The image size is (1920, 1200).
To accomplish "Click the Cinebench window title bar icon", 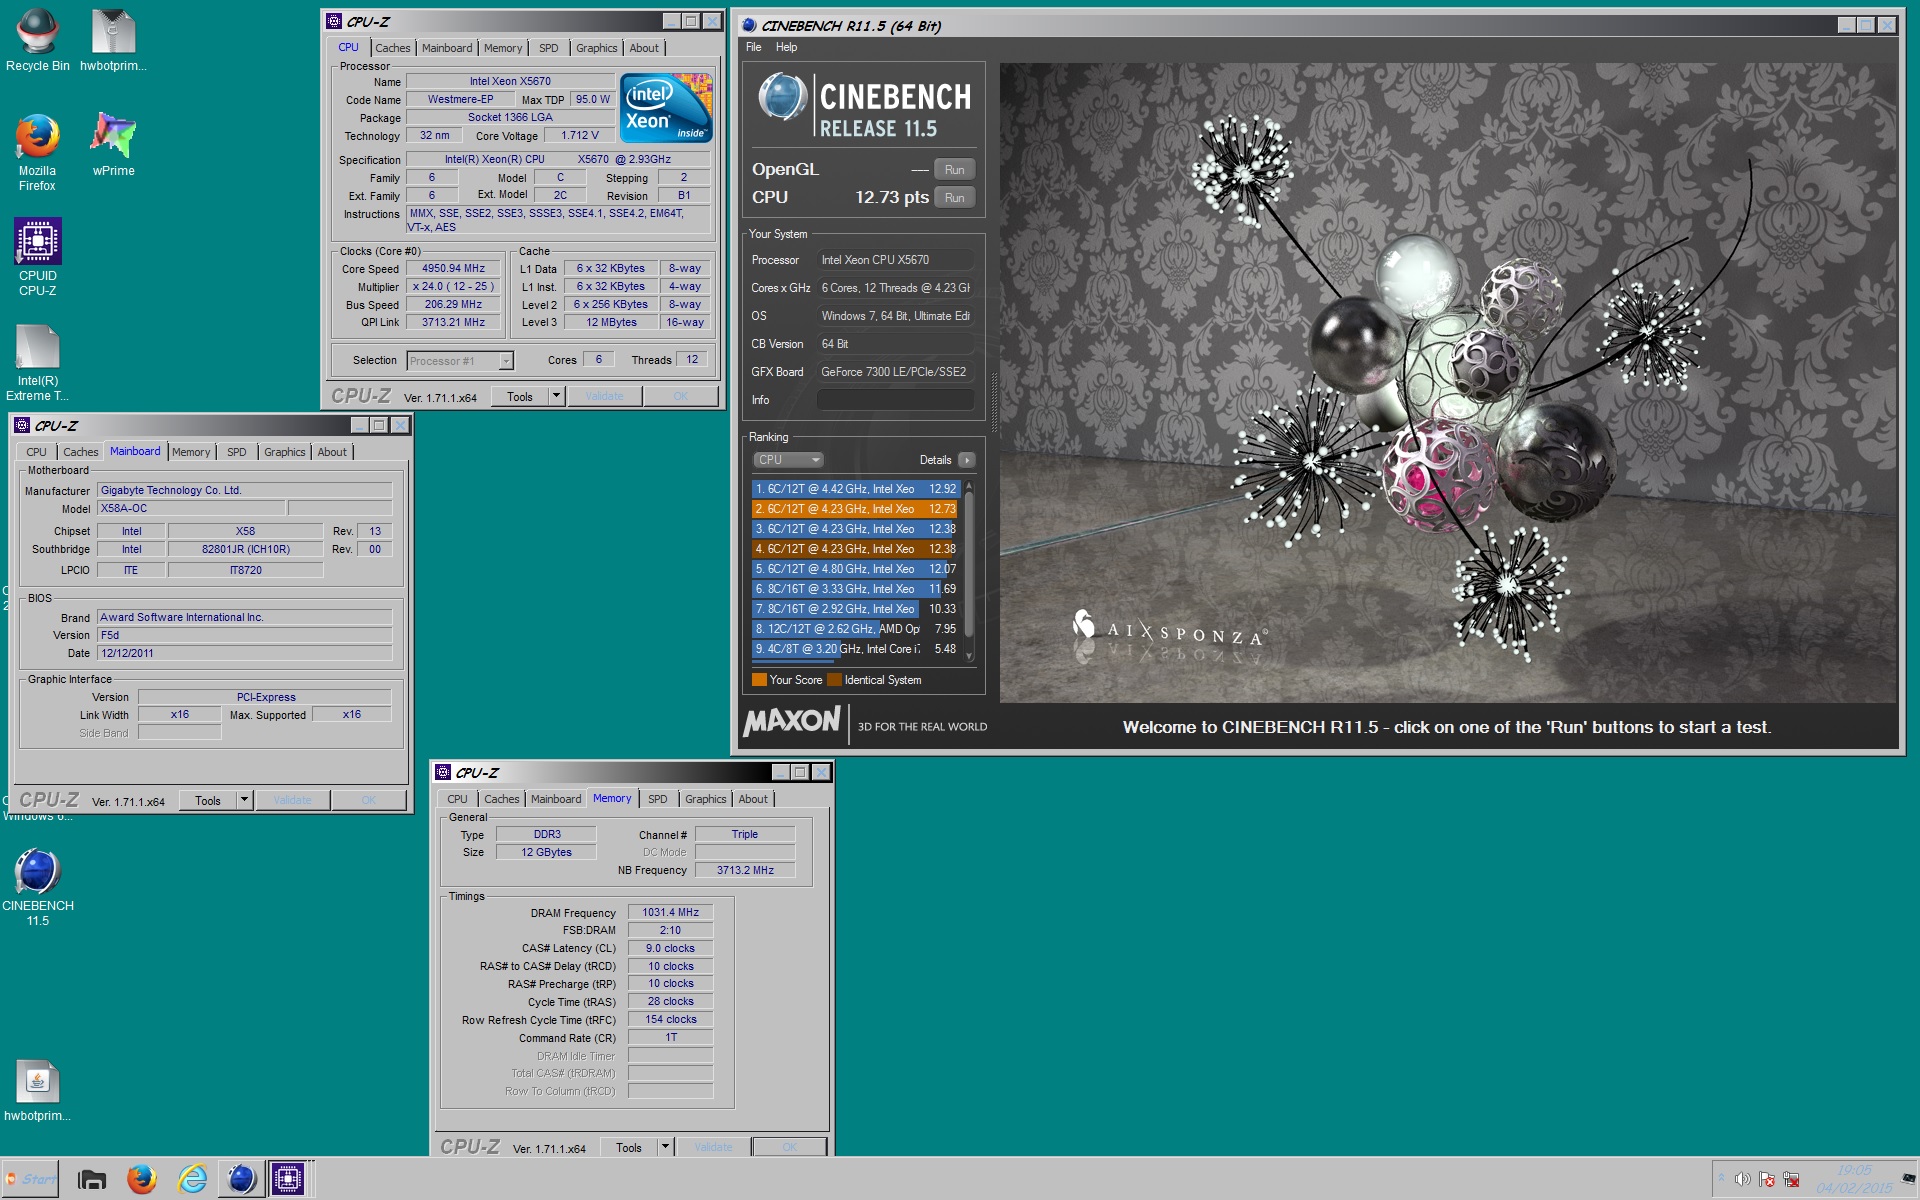I will (749, 25).
